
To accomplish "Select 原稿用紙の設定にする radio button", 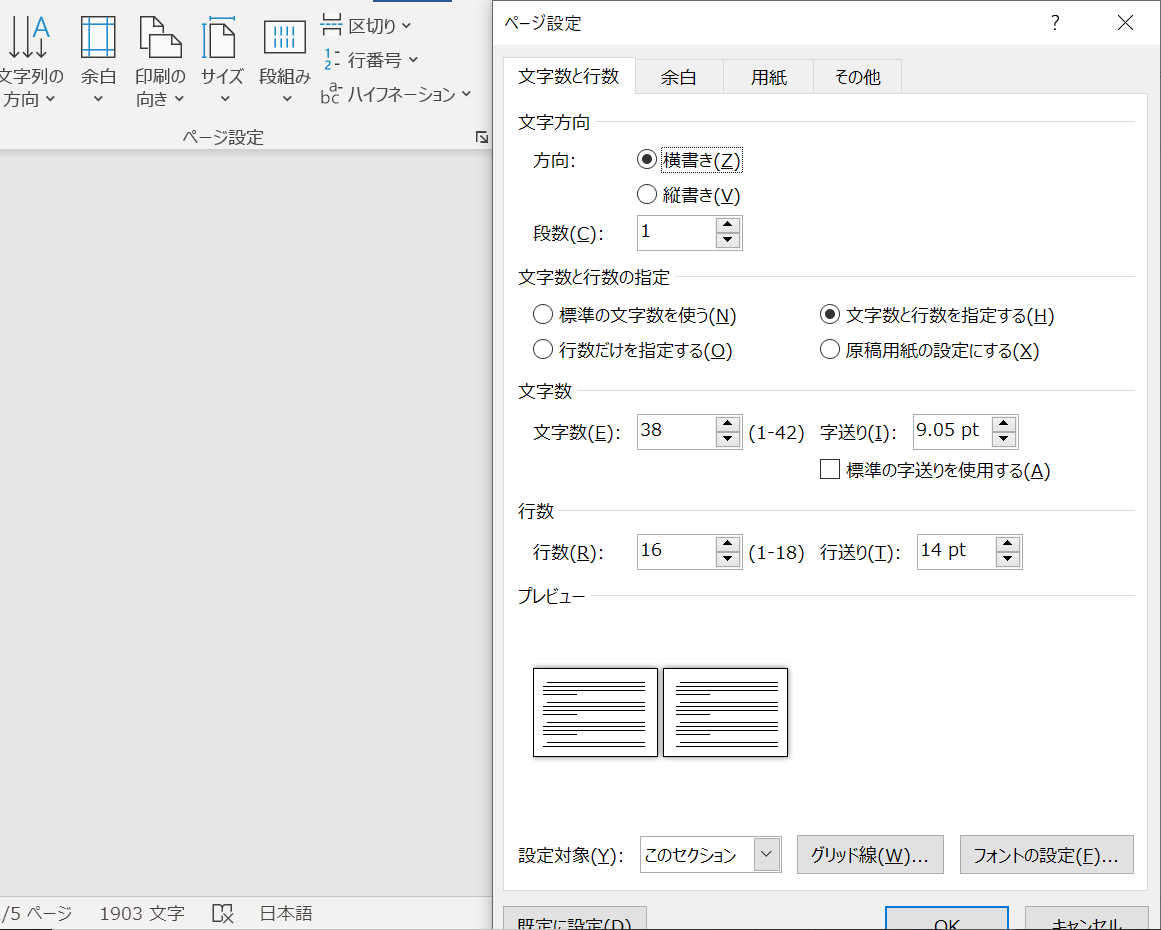I will point(829,350).
